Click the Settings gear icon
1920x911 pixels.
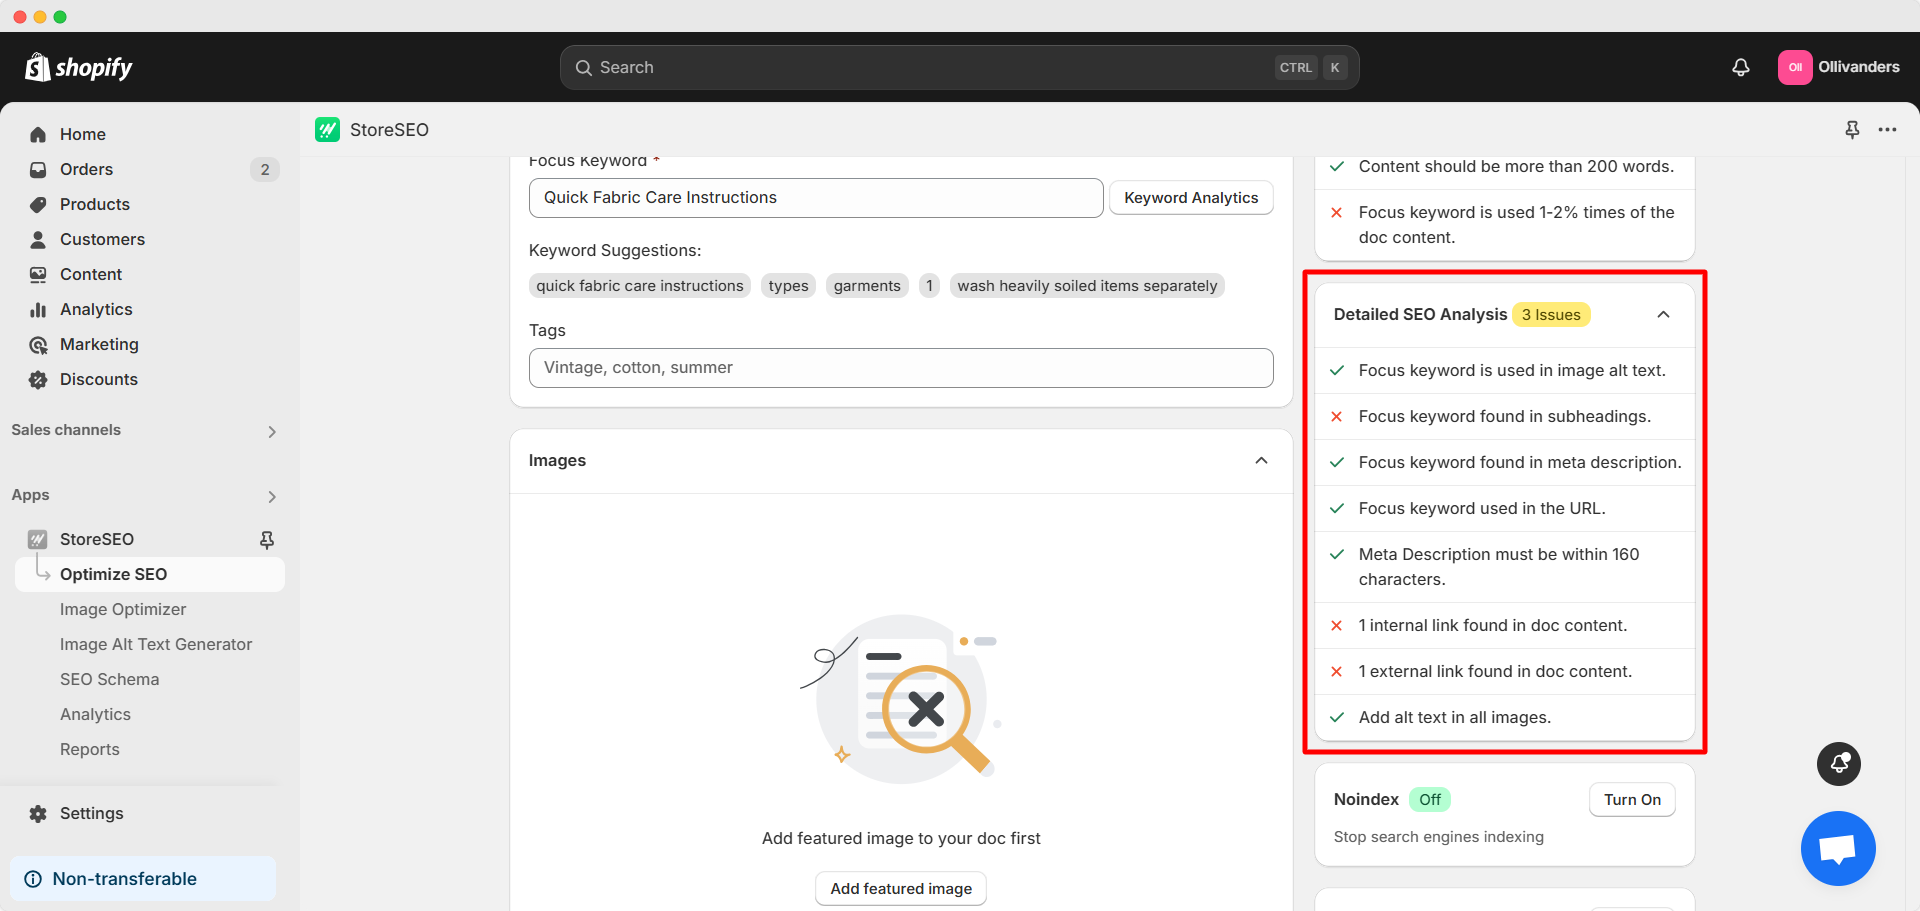click(38, 813)
